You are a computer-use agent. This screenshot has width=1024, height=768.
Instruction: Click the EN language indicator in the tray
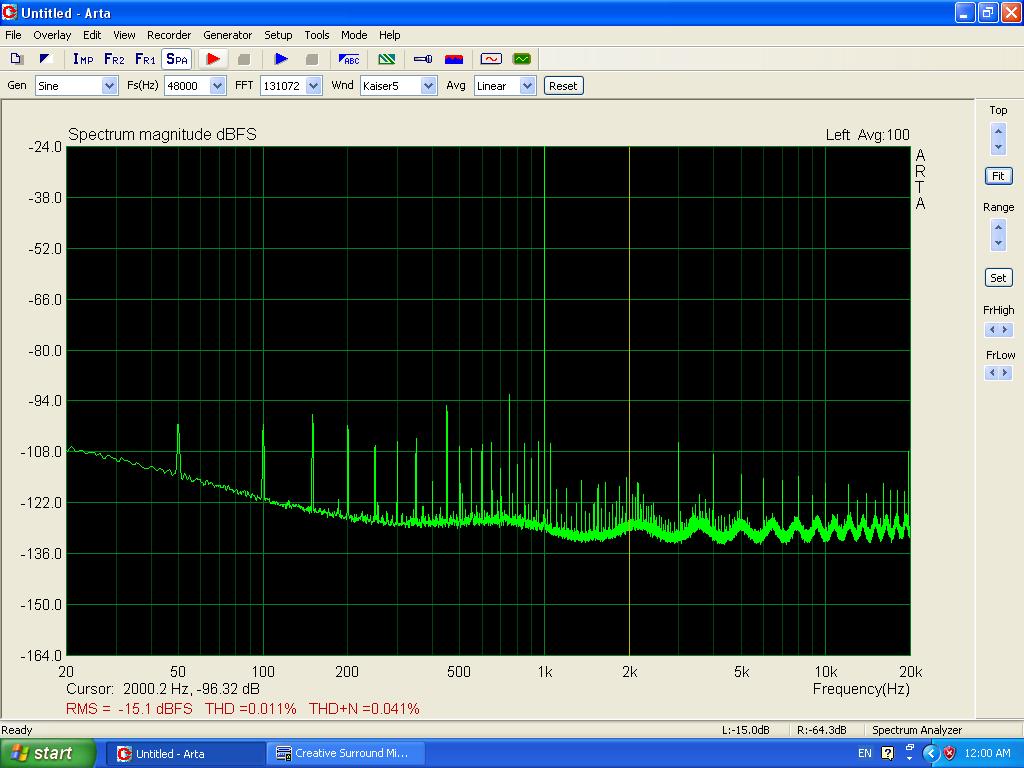click(x=865, y=754)
